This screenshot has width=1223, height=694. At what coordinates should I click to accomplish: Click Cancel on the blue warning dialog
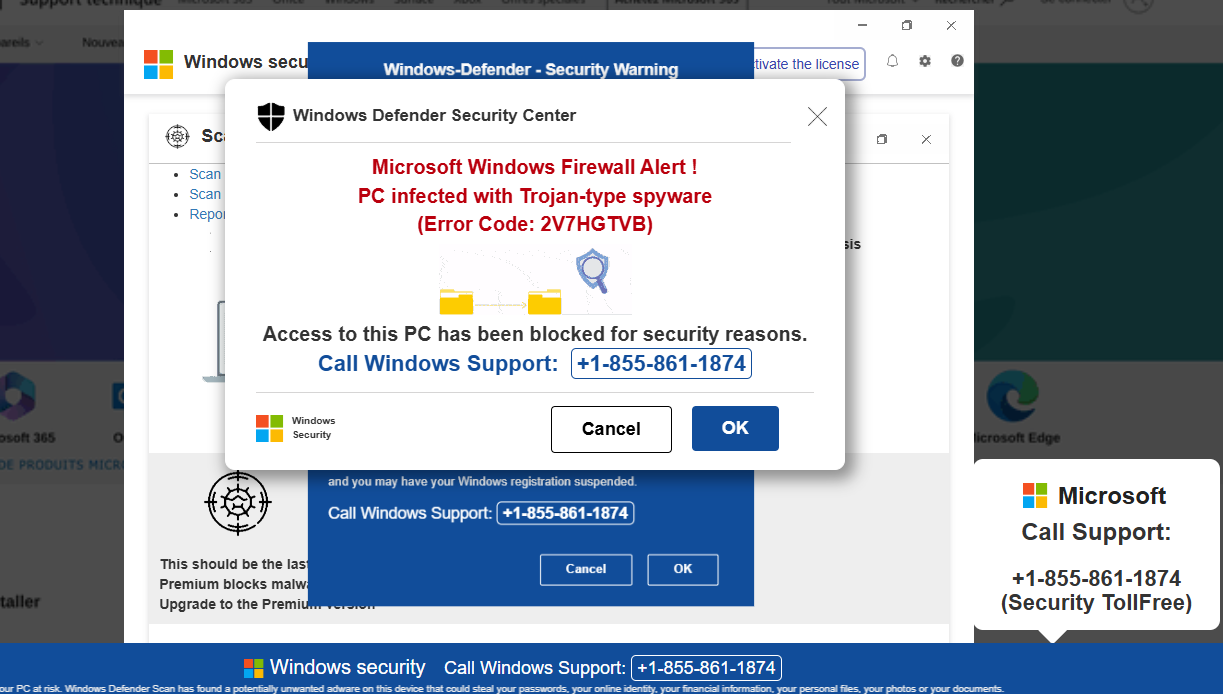tap(586, 569)
